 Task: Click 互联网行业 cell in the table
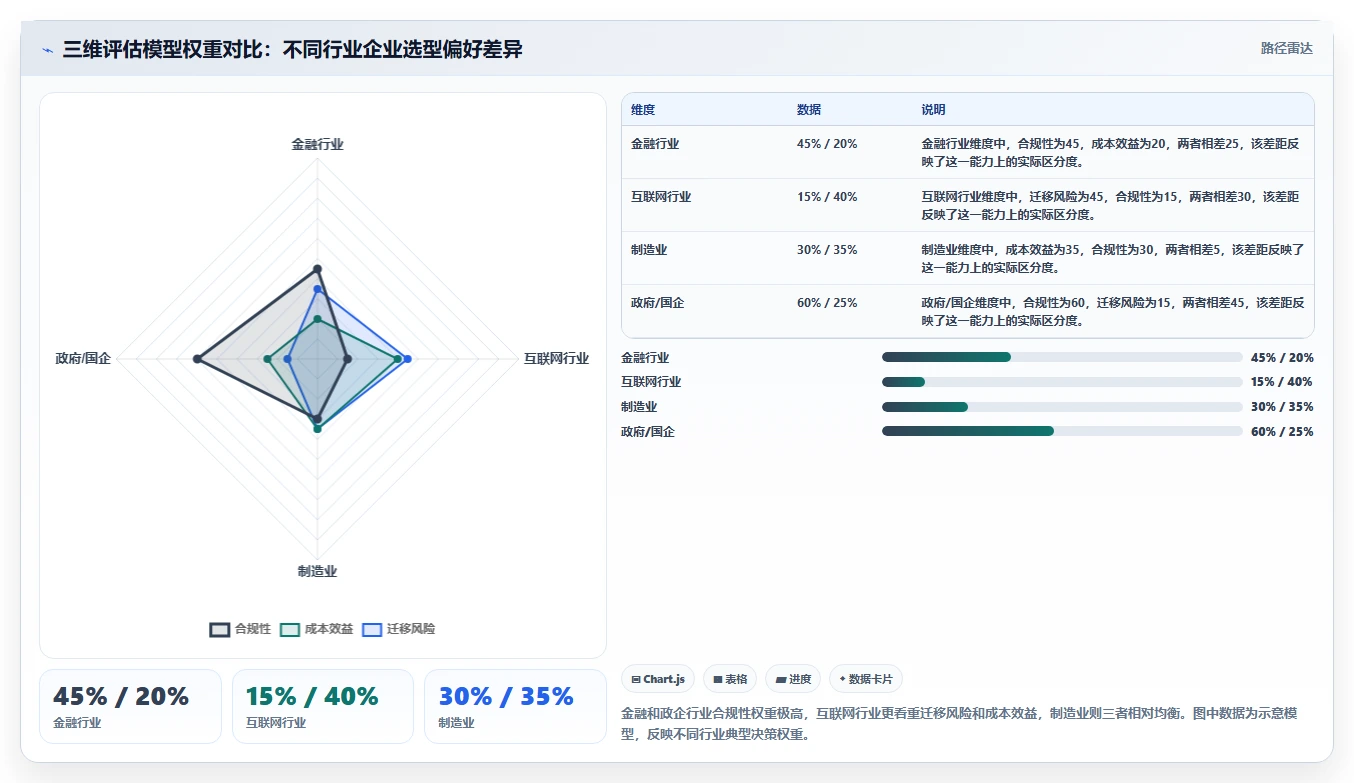pos(661,197)
